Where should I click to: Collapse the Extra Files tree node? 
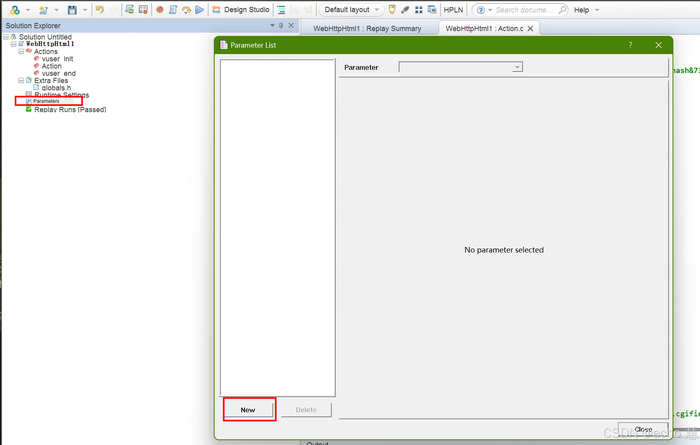tap(20, 80)
